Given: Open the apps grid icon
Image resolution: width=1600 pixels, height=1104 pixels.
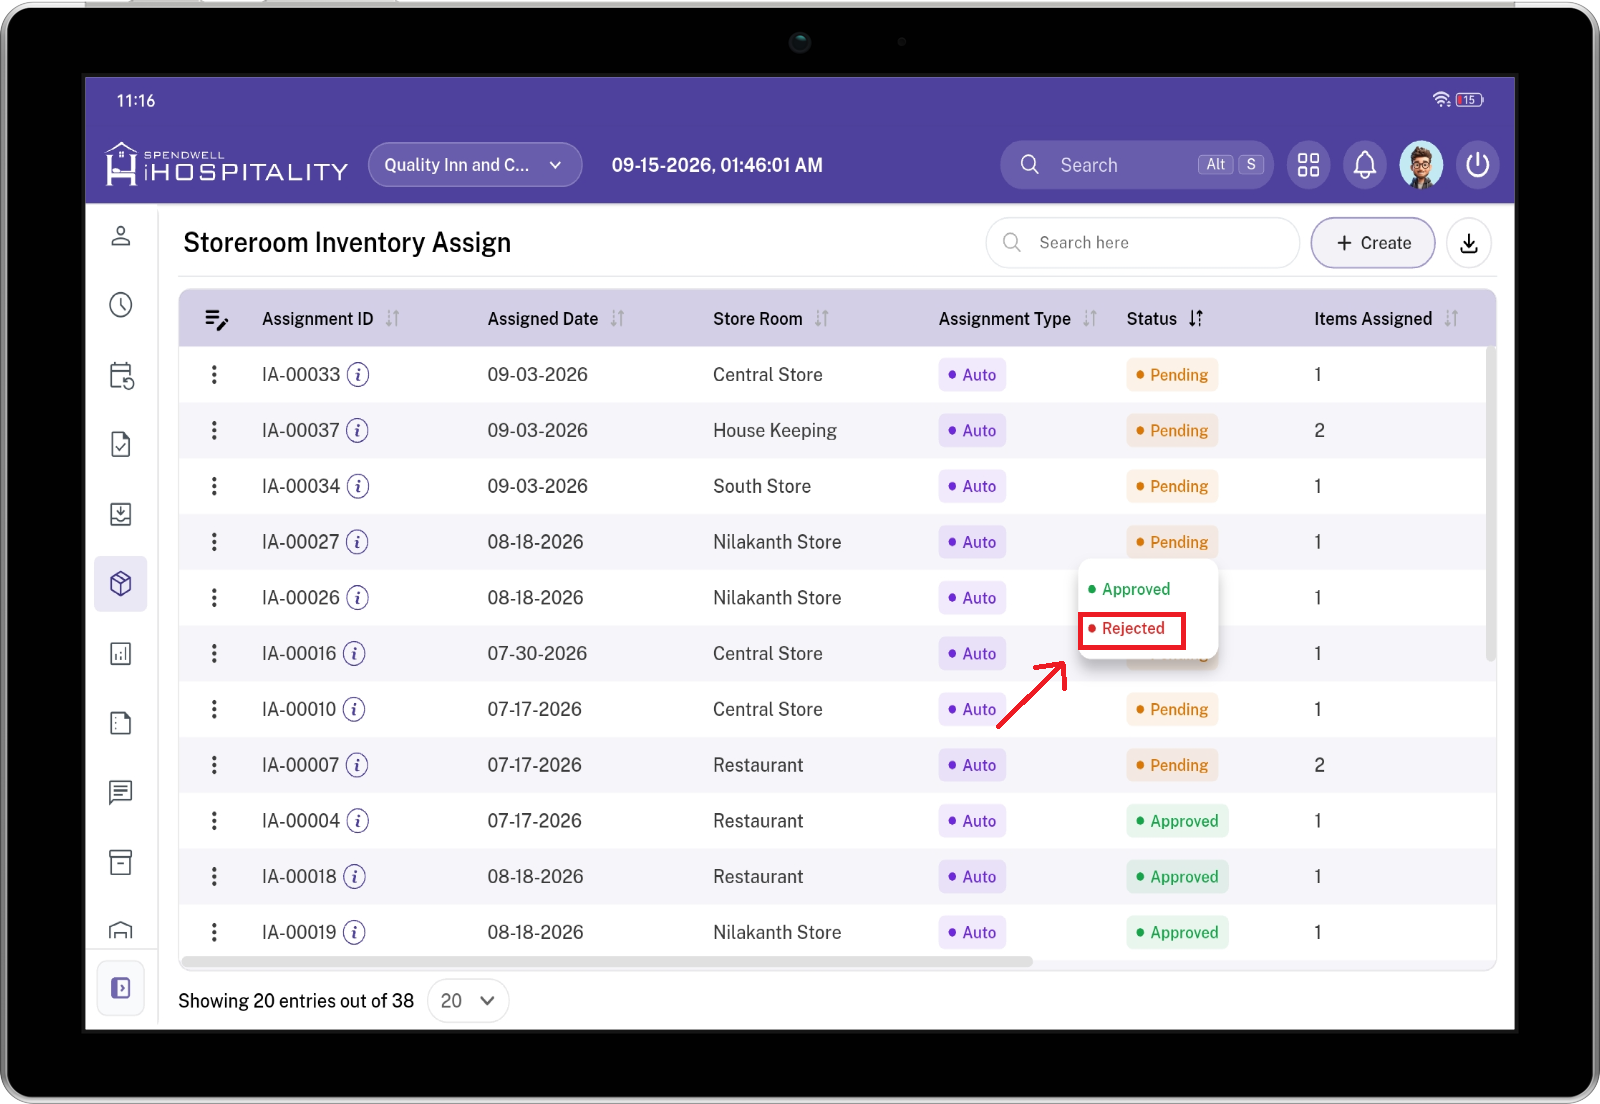Looking at the screenshot, I should coord(1308,165).
